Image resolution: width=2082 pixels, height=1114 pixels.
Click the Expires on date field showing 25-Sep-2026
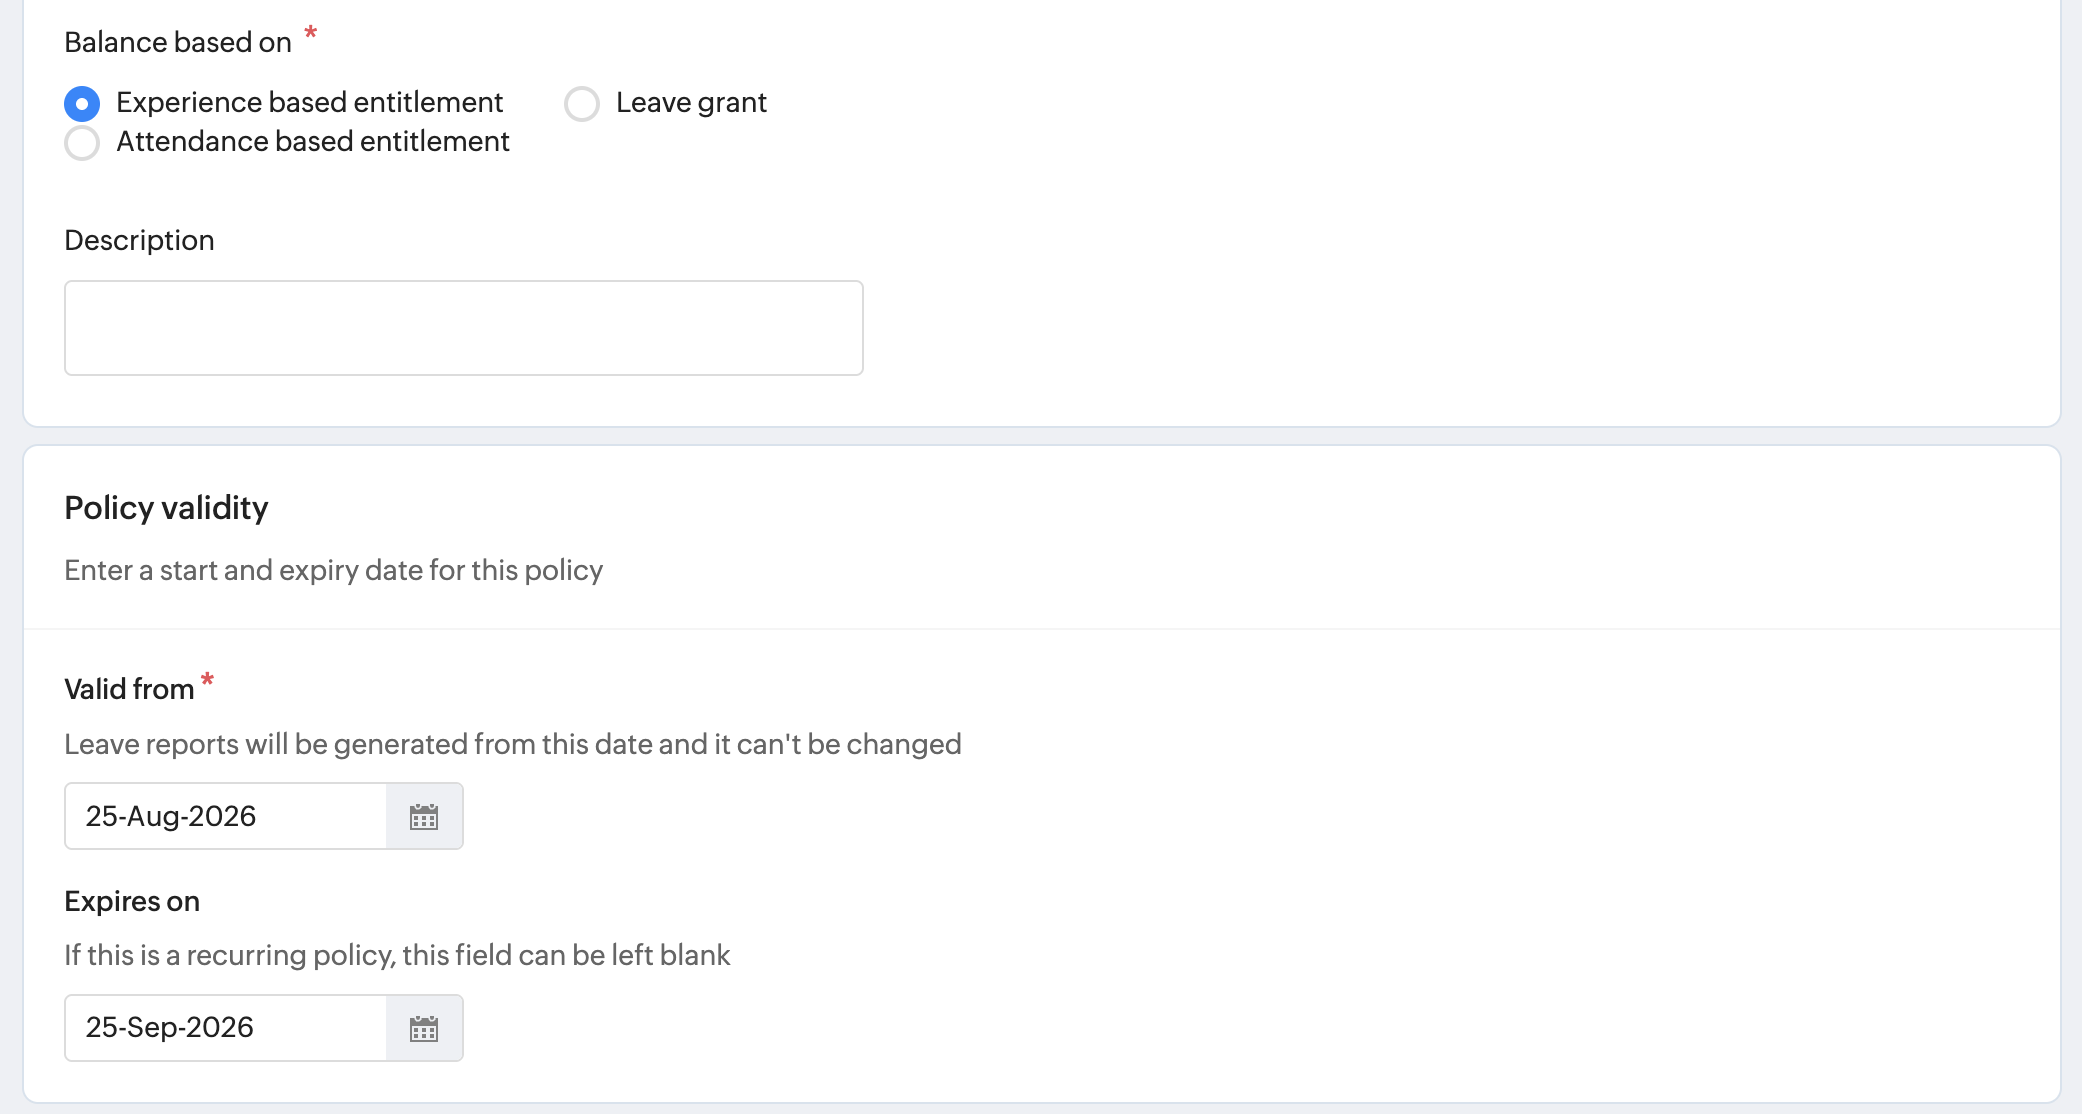tap(226, 1028)
